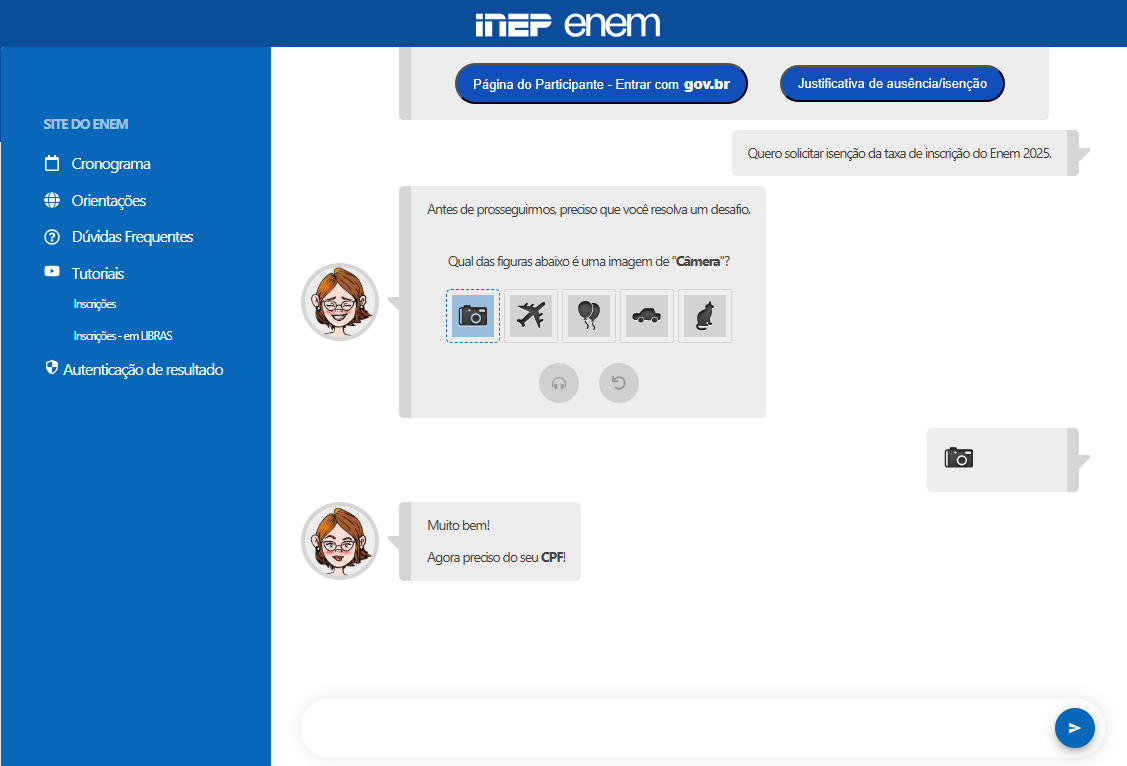
Task: Go to Orientações in the sidebar
Action: (108, 201)
